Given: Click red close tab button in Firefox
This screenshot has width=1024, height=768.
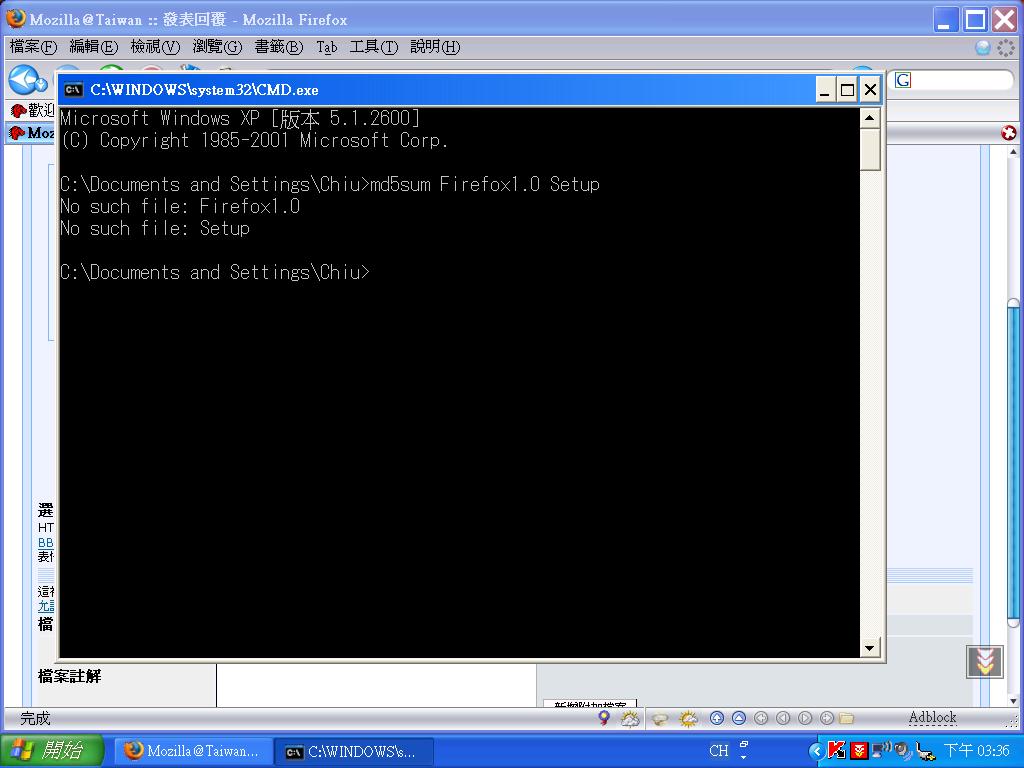Looking at the screenshot, I should pyautogui.click(x=1008, y=133).
